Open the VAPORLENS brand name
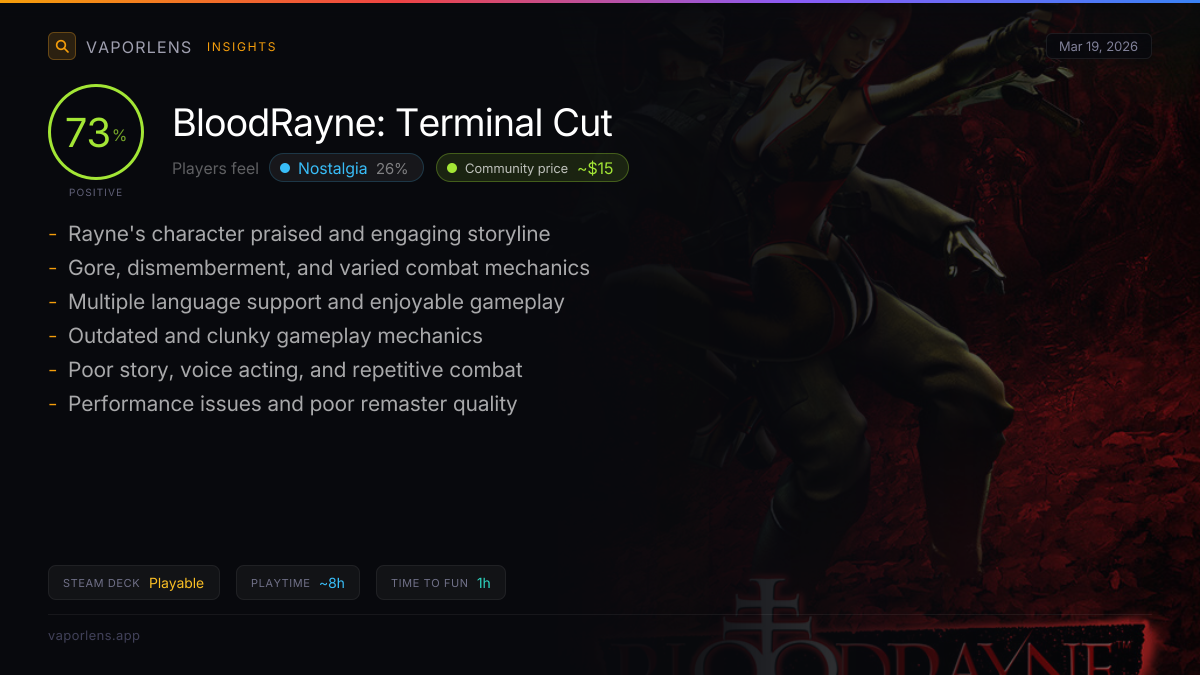The width and height of the screenshot is (1200, 675). pos(139,47)
